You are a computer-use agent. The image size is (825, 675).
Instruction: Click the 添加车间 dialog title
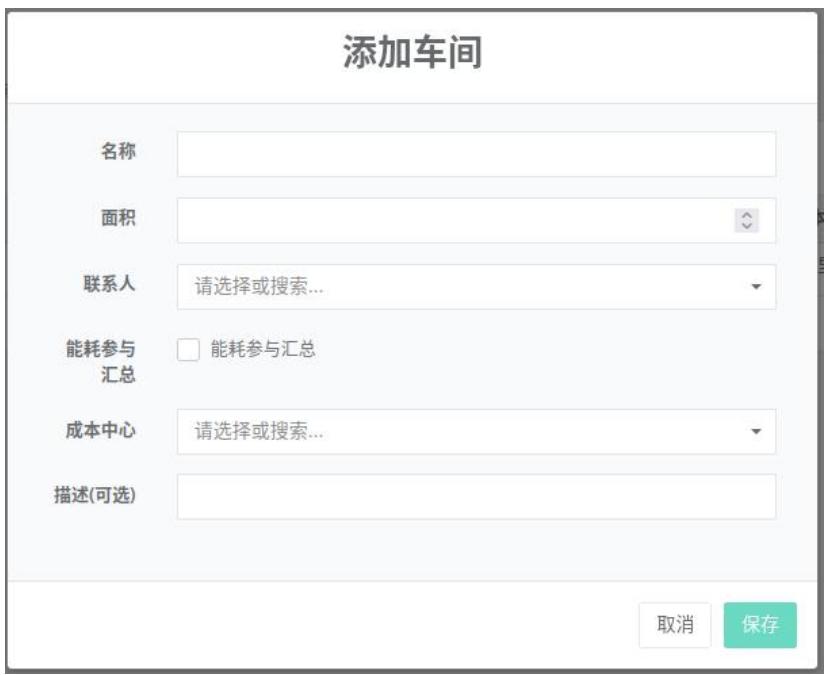point(412,57)
